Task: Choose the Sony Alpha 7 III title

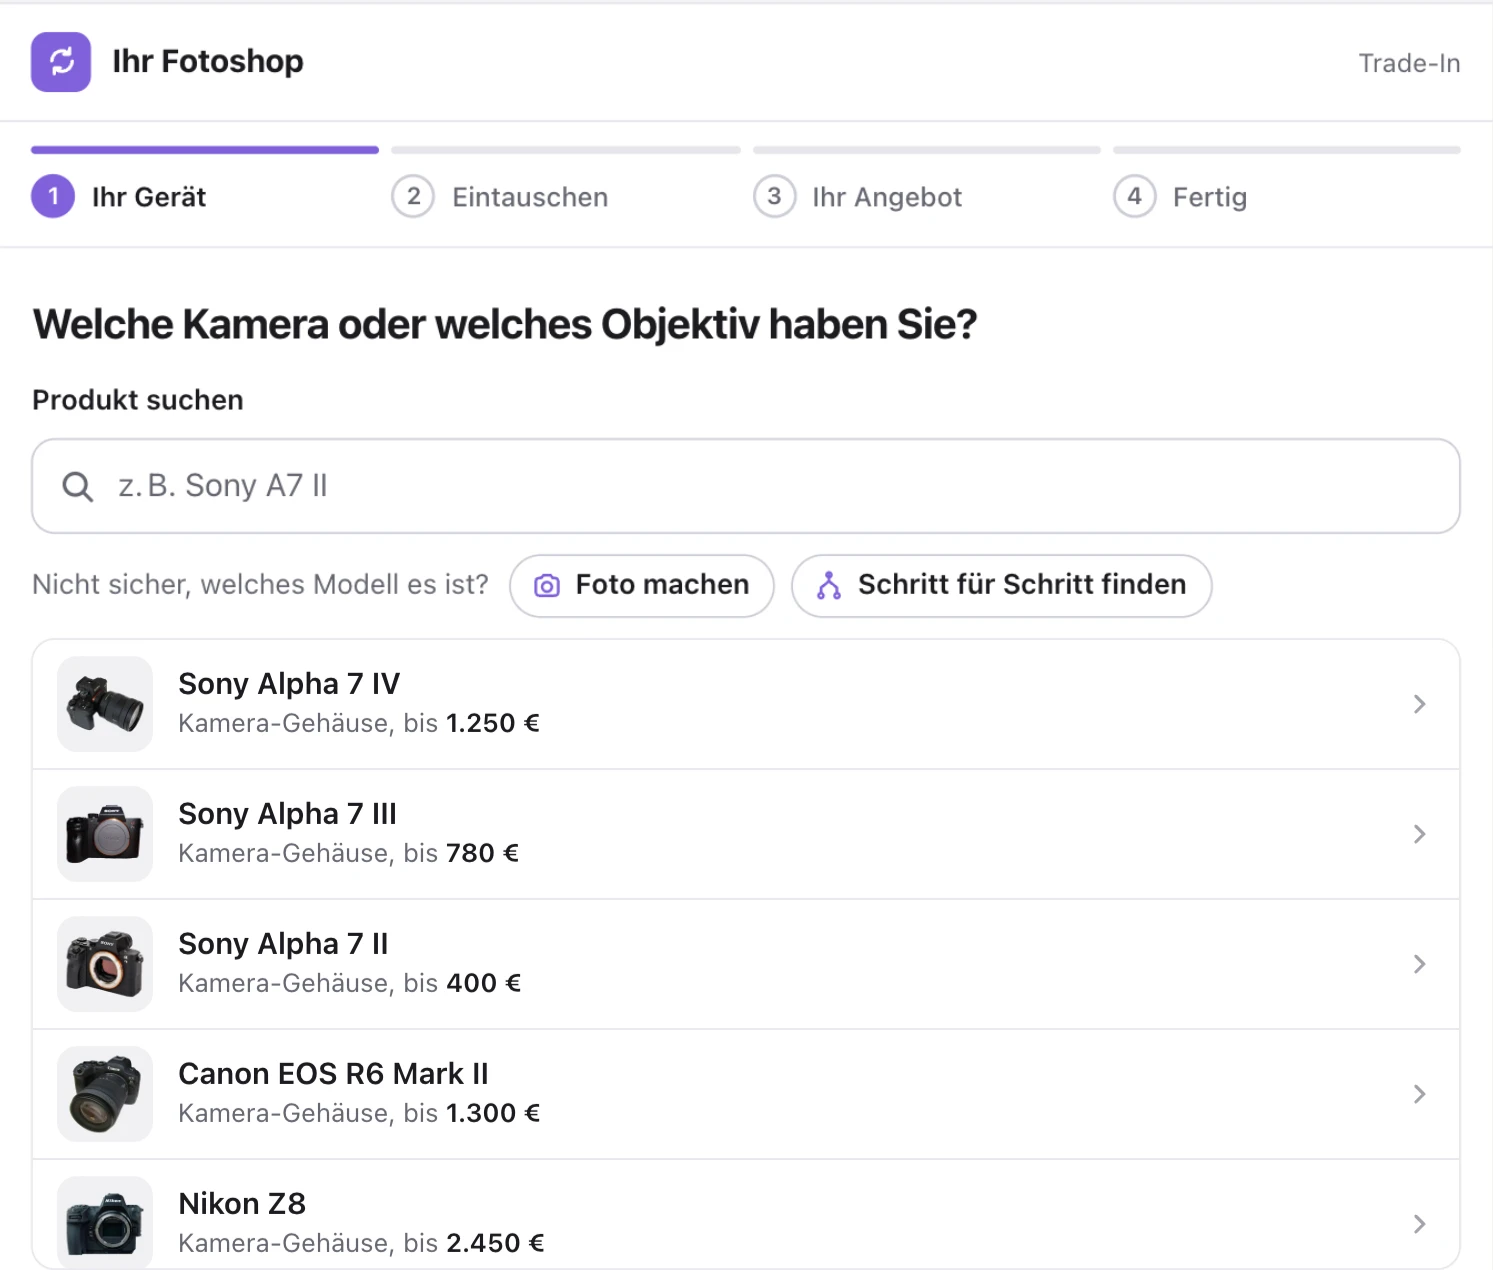Action: (288, 814)
